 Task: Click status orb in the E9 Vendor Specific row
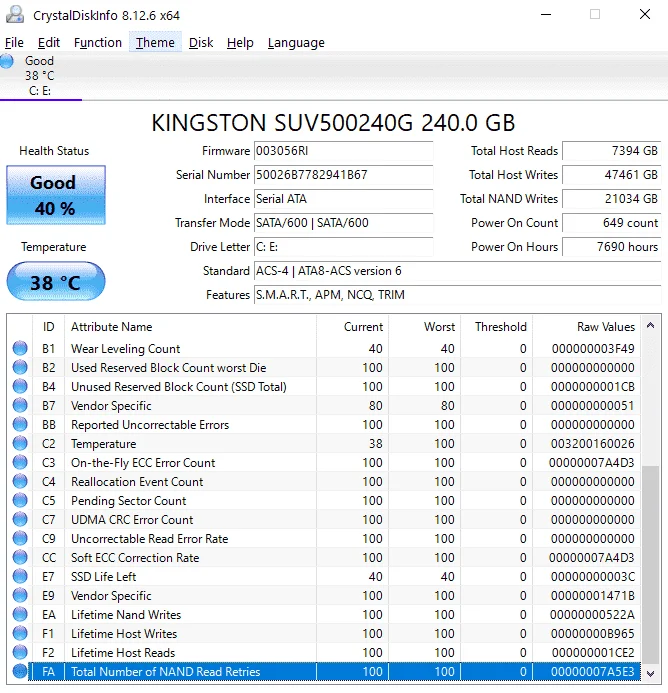pyautogui.click(x=20, y=595)
